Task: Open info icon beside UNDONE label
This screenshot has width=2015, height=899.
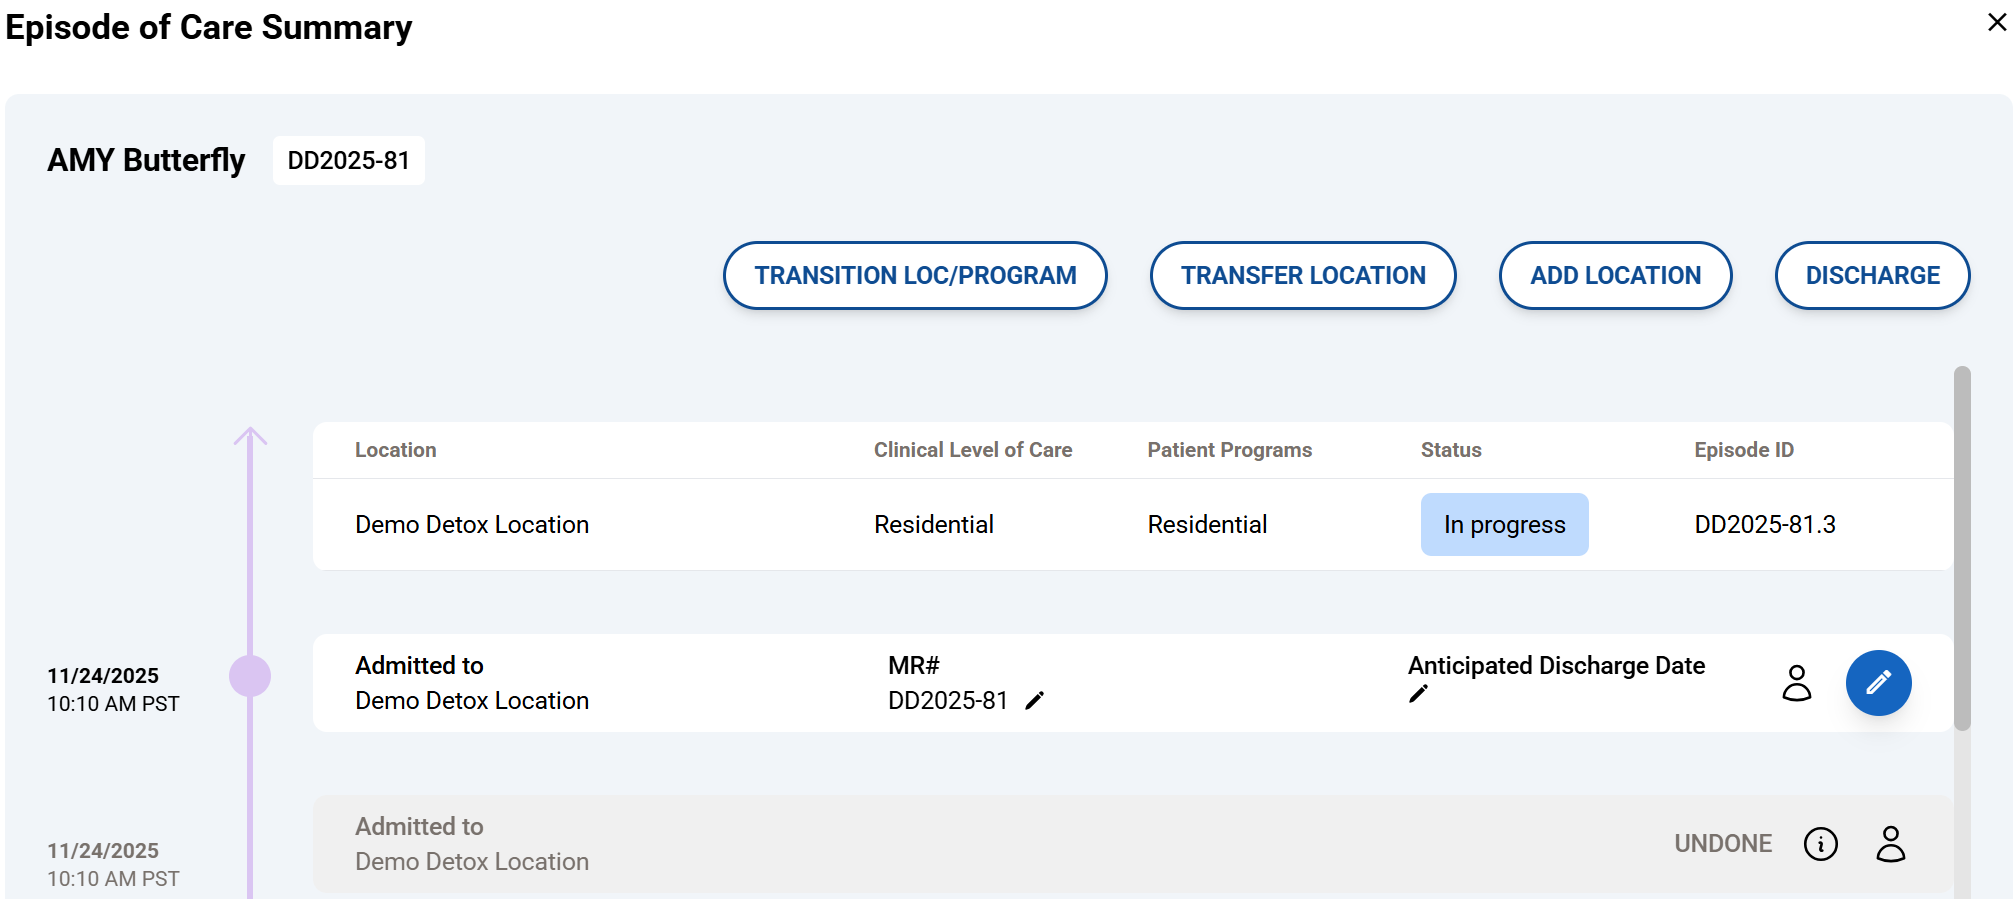Action: tap(1820, 844)
